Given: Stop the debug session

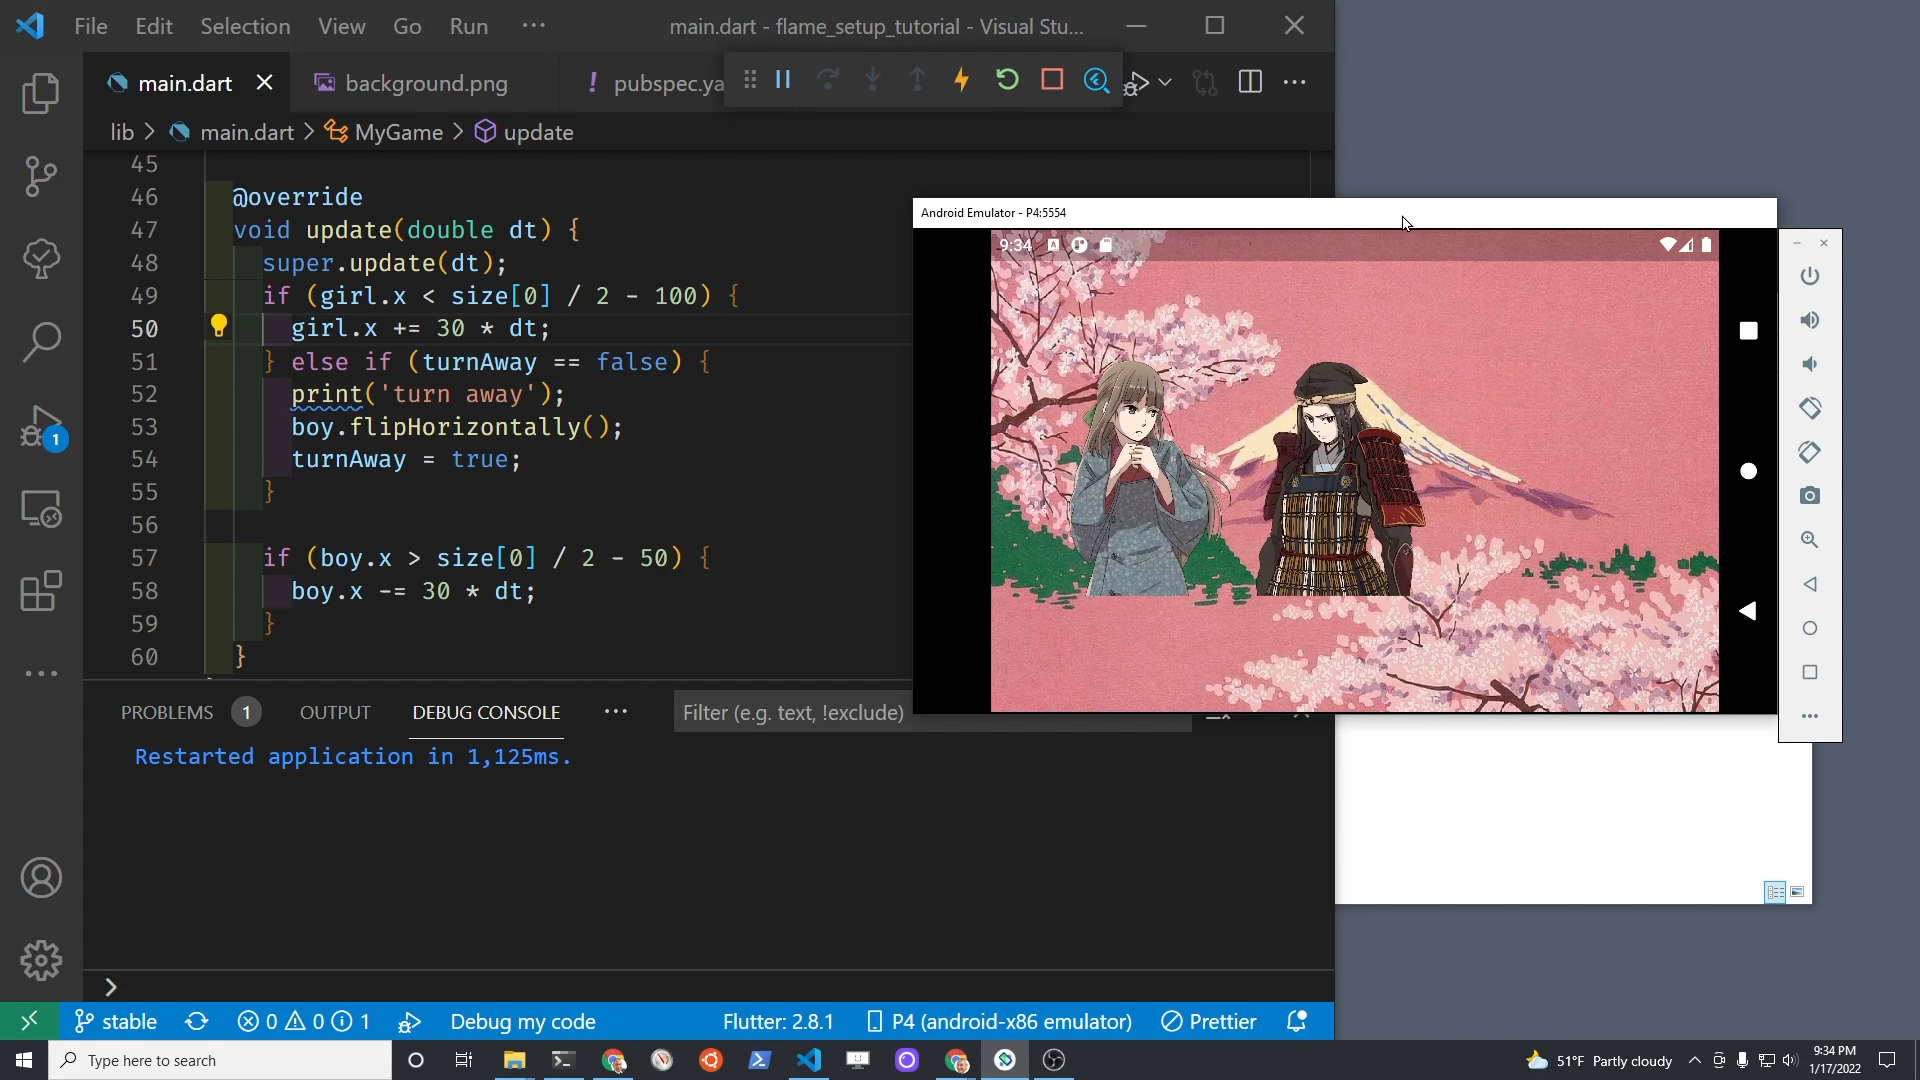Looking at the screenshot, I should point(1052,80).
